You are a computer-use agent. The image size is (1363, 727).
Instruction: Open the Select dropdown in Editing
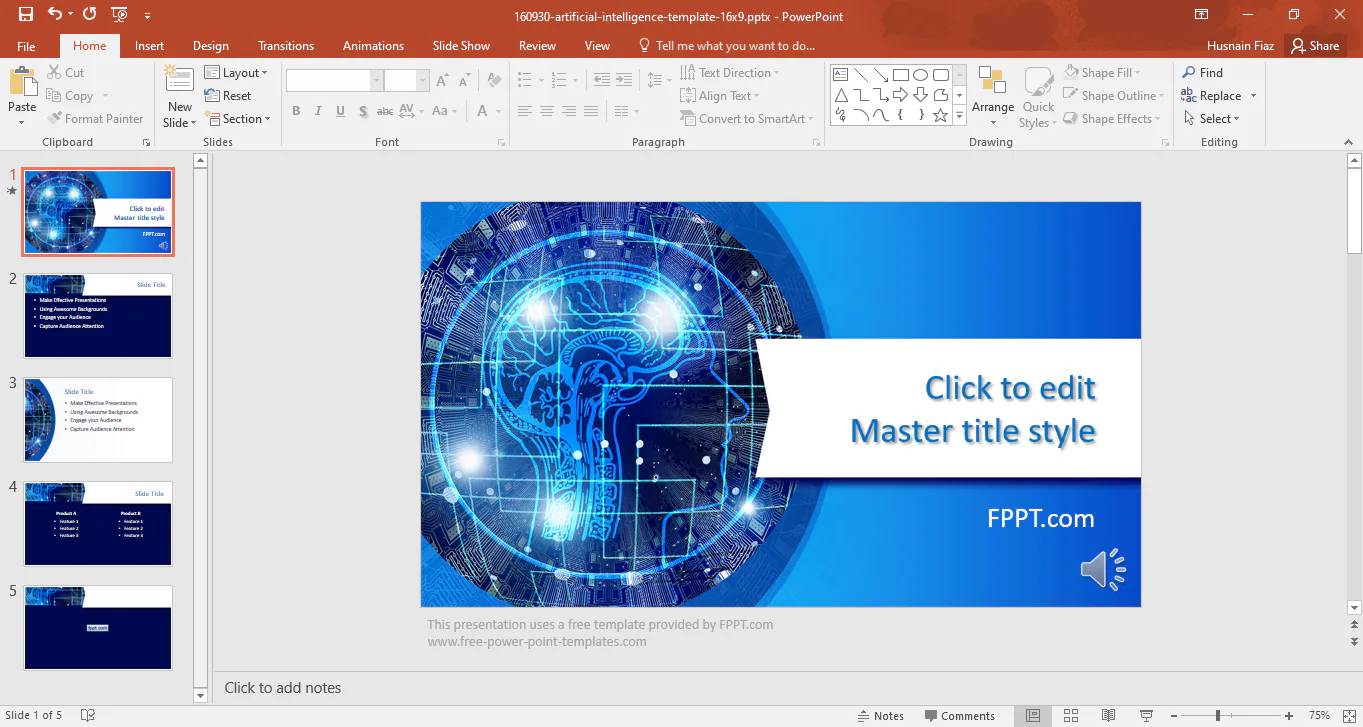click(x=1211, y=119)
